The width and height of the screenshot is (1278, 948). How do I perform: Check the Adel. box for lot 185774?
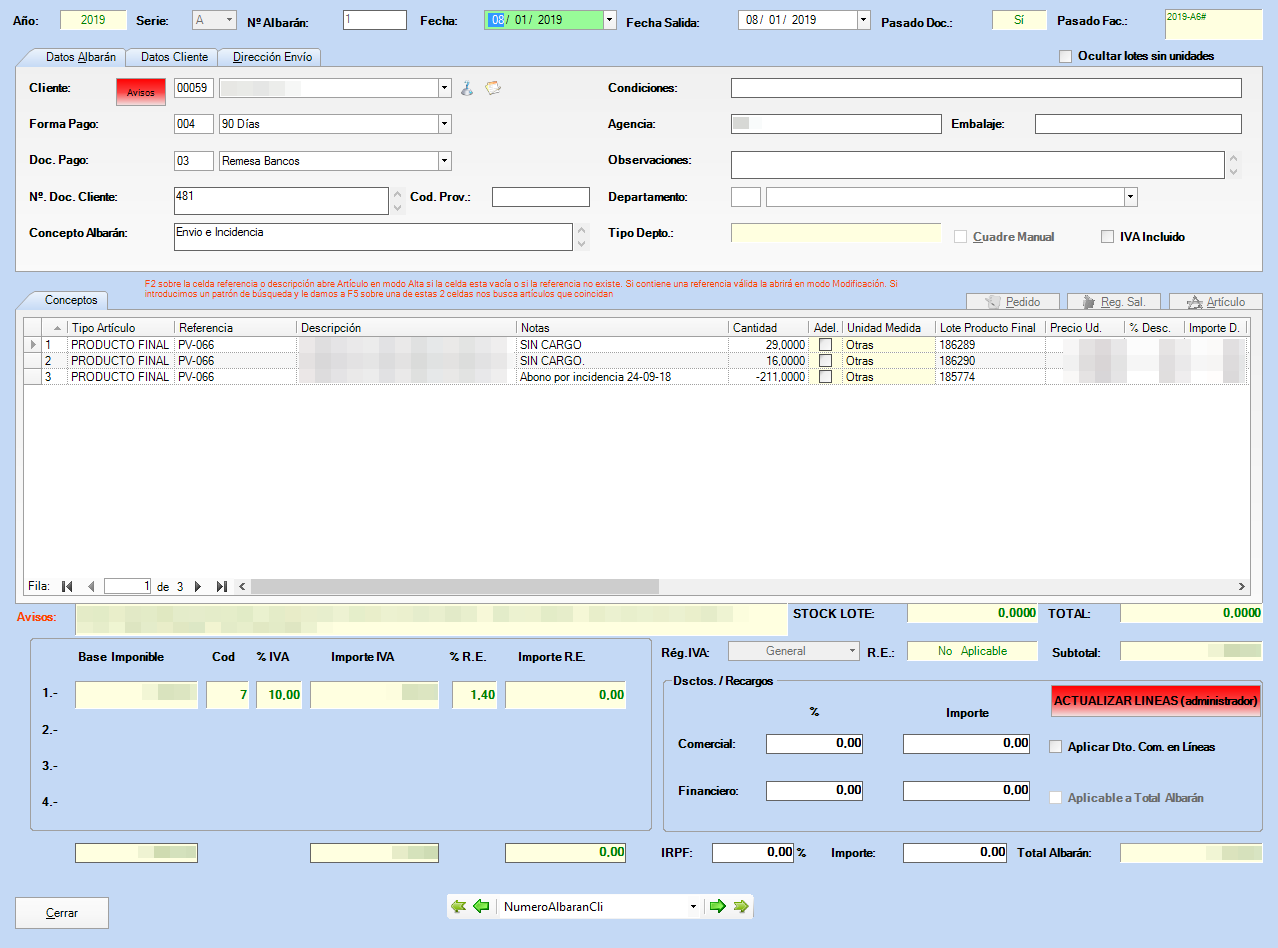825,377
